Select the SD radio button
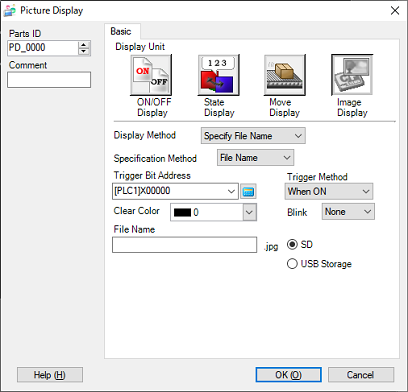 pos(292,245)
